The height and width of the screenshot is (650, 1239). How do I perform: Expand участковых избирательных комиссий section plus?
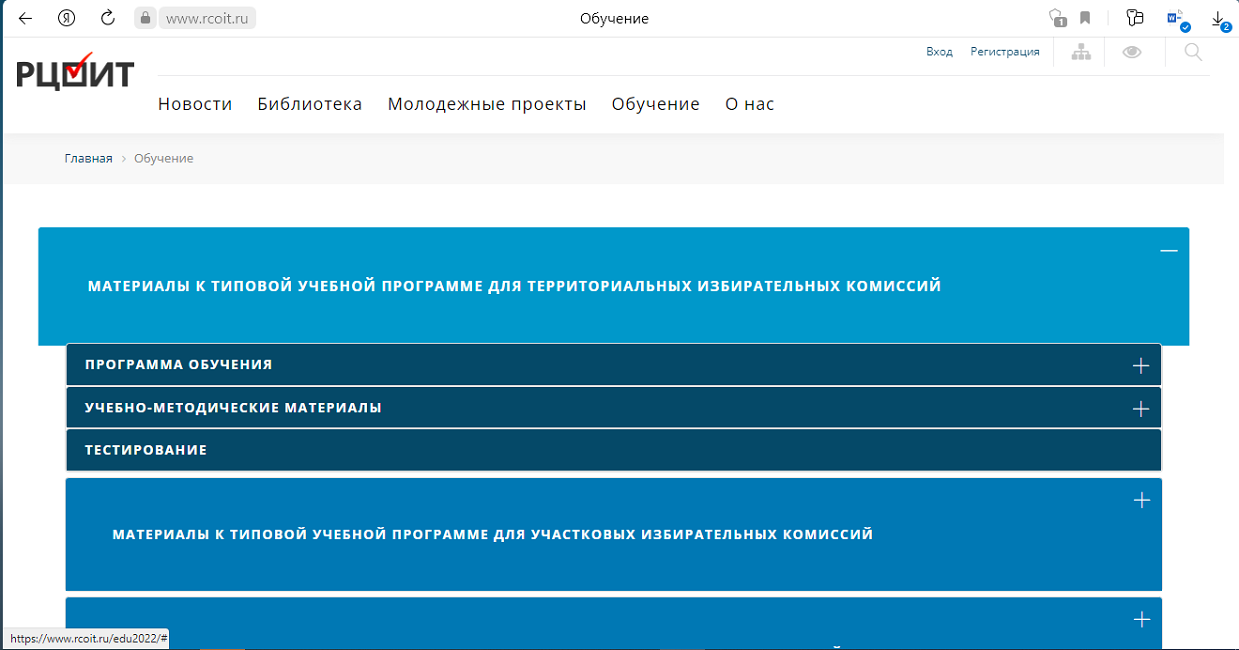[1142, 500]
